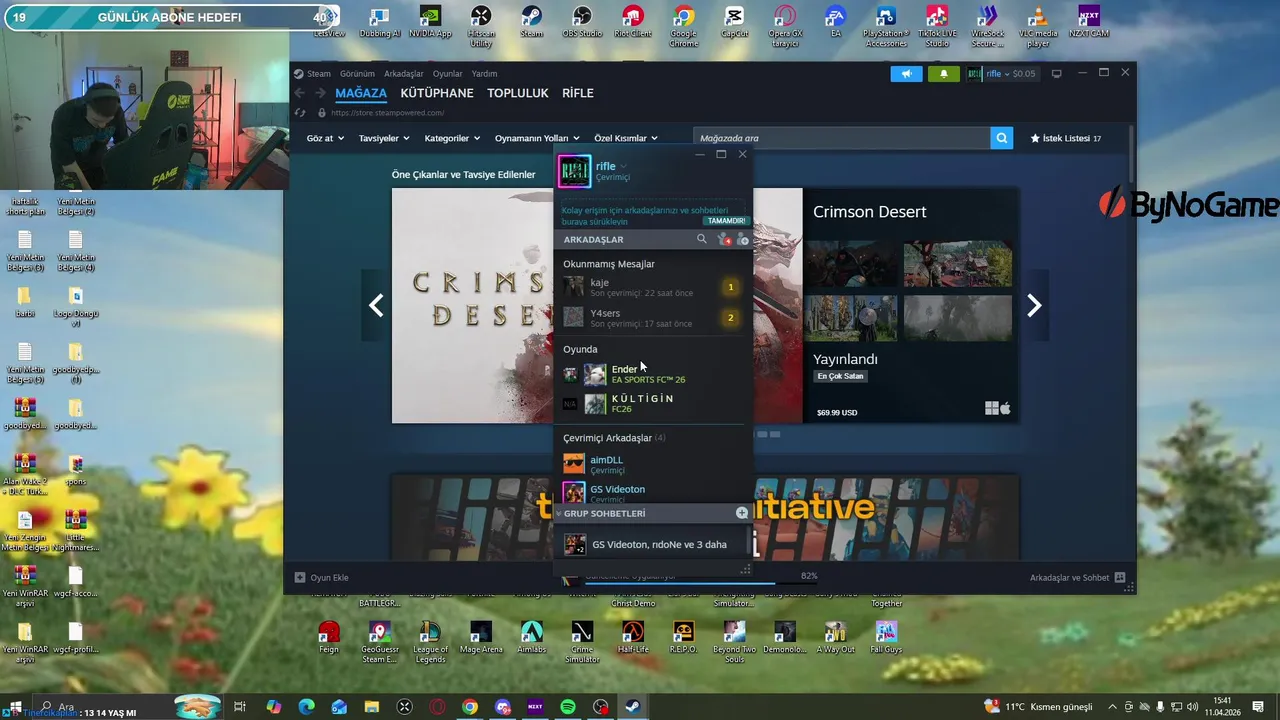Click the TAMAMDIR! button
Image resolution: width=1280 pixels, height=720 pixels.
pyautogui.click(x=726, y=220)
